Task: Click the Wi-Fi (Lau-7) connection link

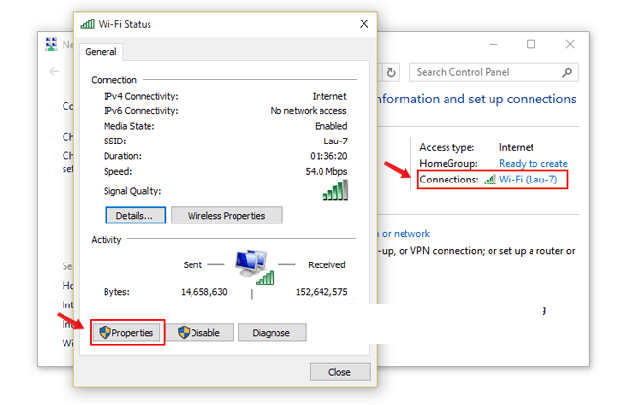Action: (528, 179)
